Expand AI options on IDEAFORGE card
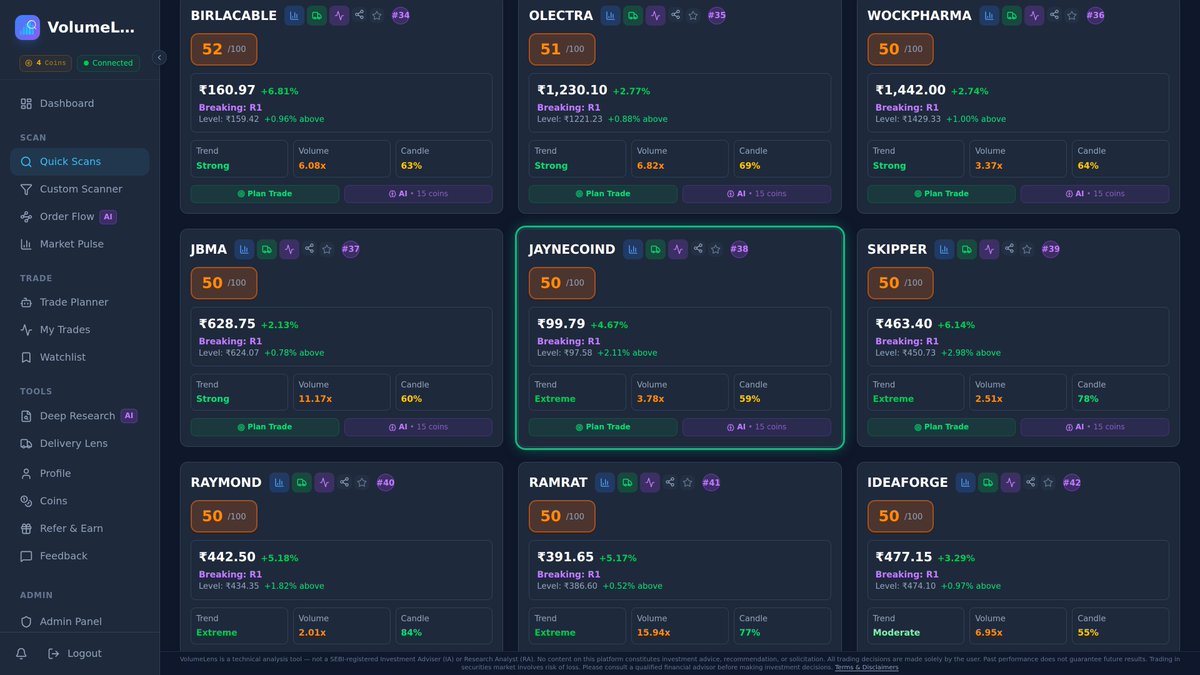This screenshot has width=1200, height=675. pos(1094,661)
